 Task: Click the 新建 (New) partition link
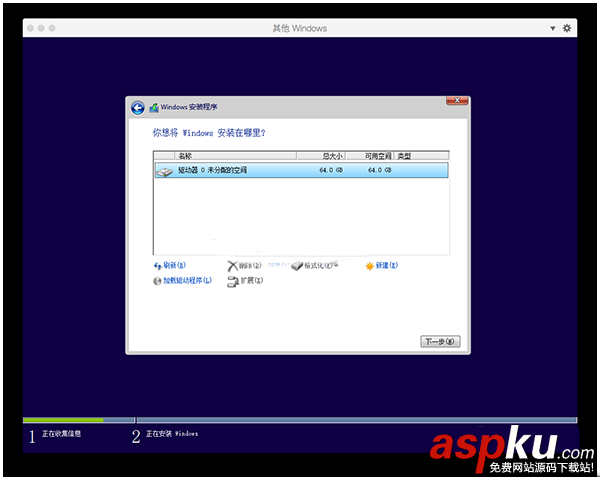[386, 265]
